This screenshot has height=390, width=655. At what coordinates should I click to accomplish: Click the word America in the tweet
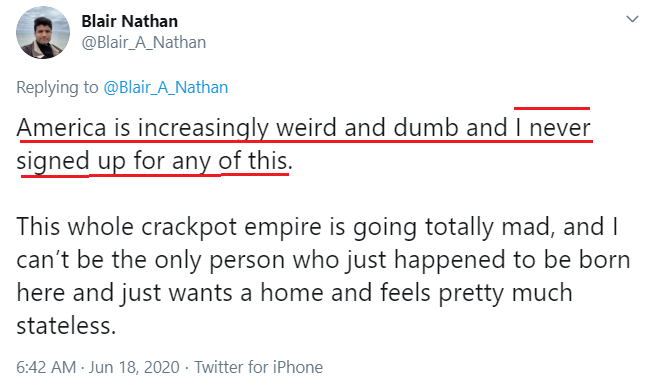(61, 127)
